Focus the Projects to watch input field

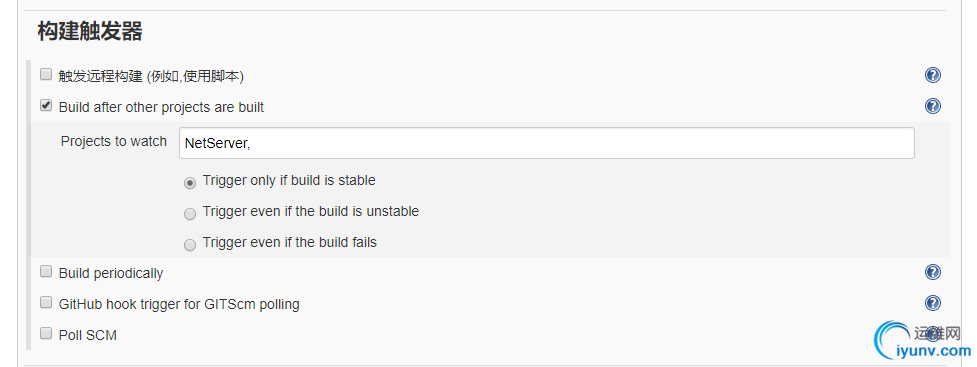pos(546,143)
